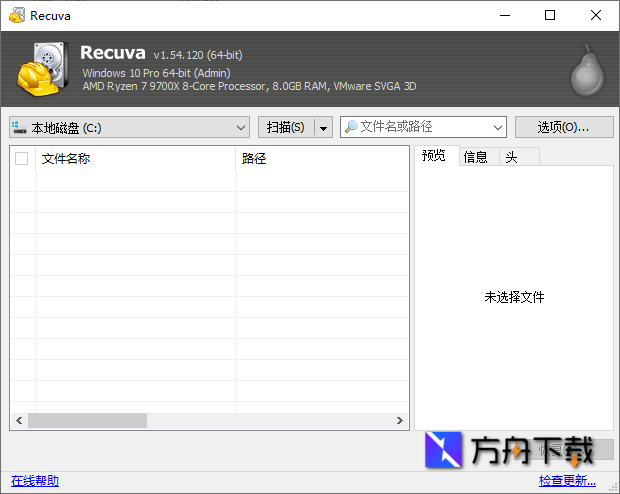620x494 pixels.
Task: Sort by the 文件名称 column header
Action: [x=136, y=159]
